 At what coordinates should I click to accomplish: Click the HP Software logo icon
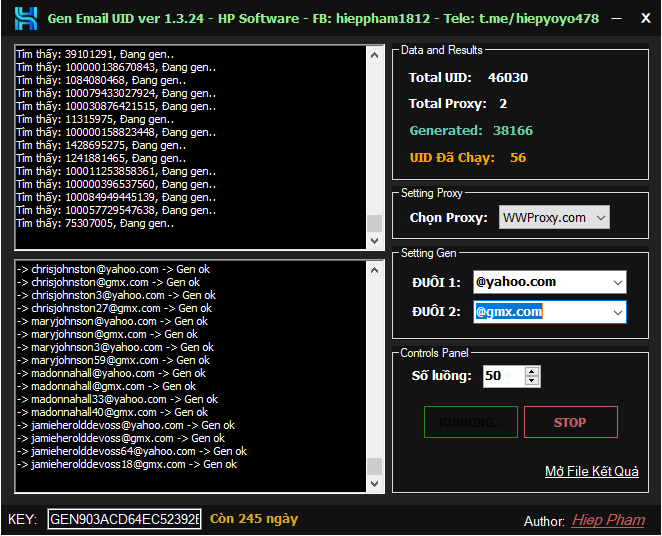click(x=25, y=19)
